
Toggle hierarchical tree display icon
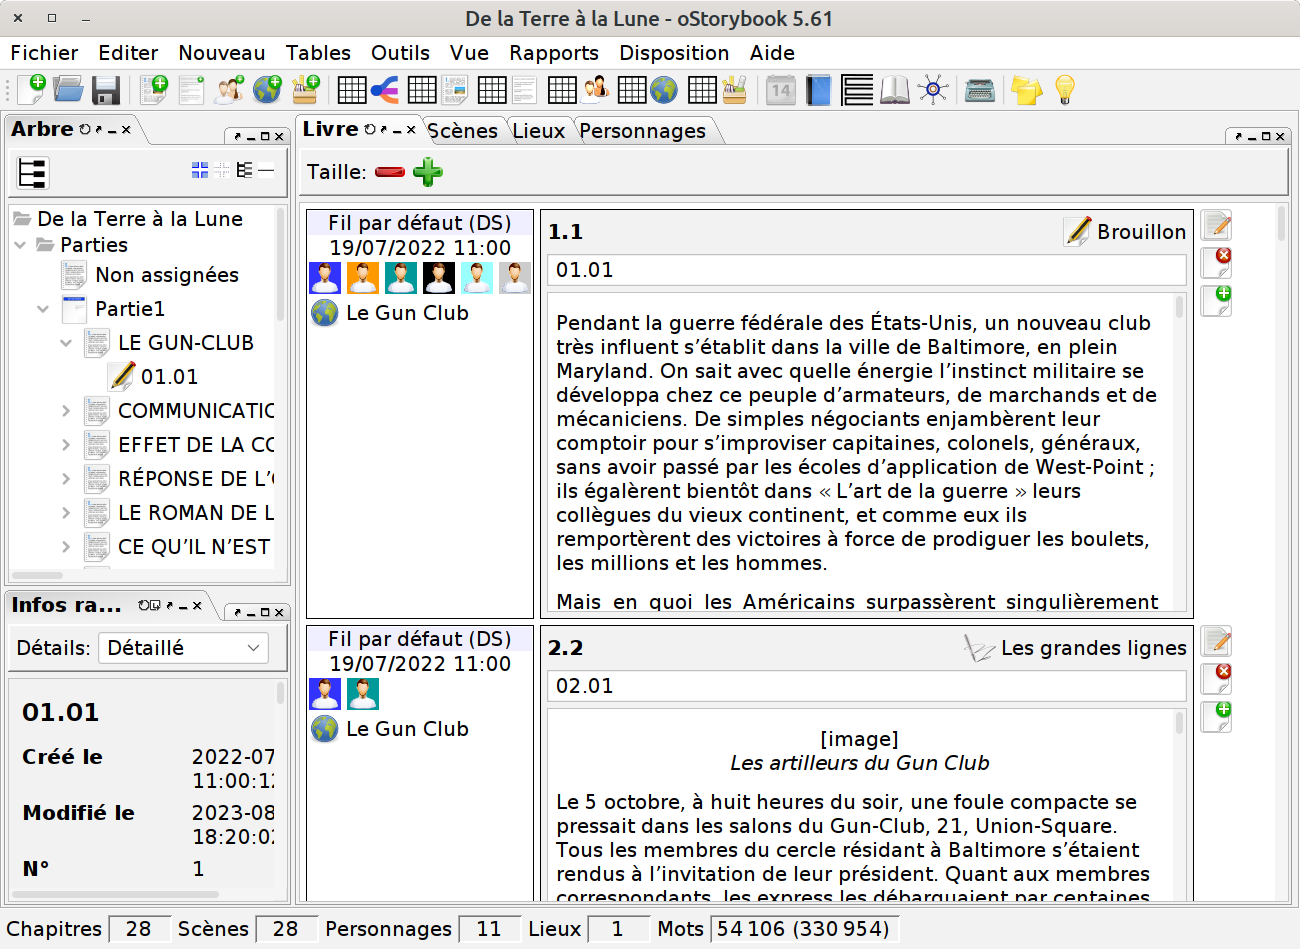tap(244, 171)
